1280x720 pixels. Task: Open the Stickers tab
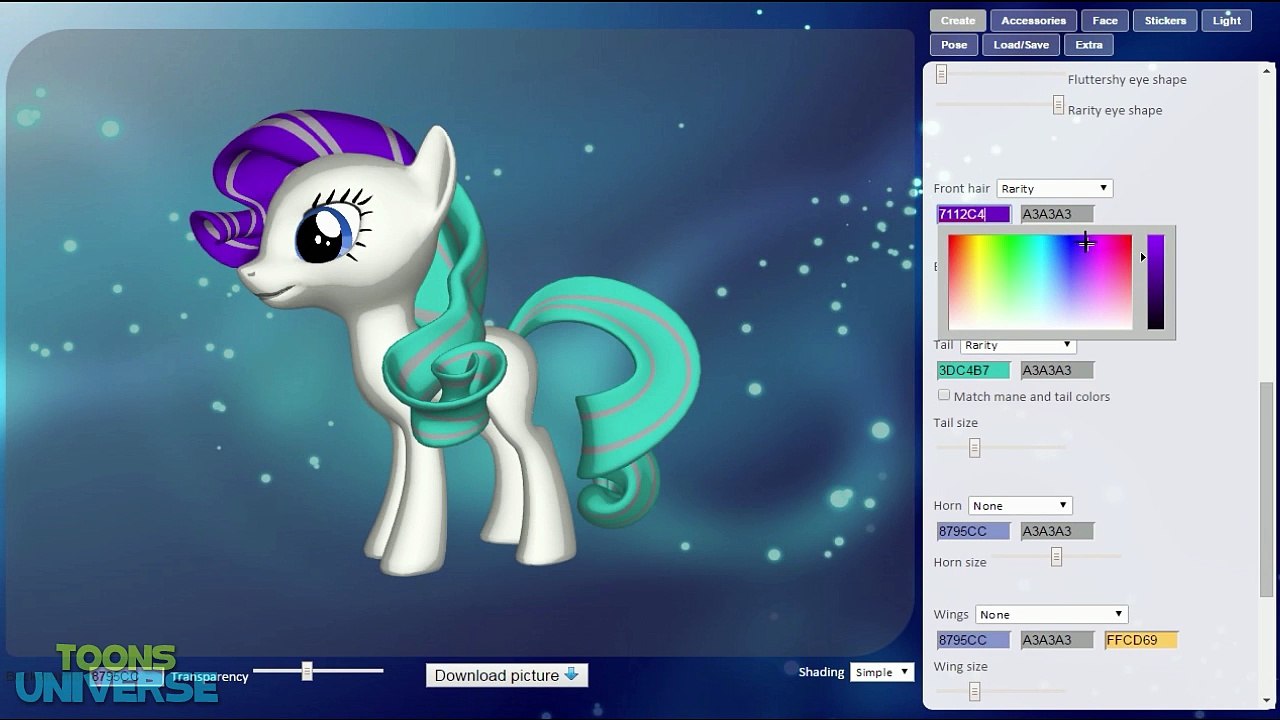click(x=1165, y=20)
